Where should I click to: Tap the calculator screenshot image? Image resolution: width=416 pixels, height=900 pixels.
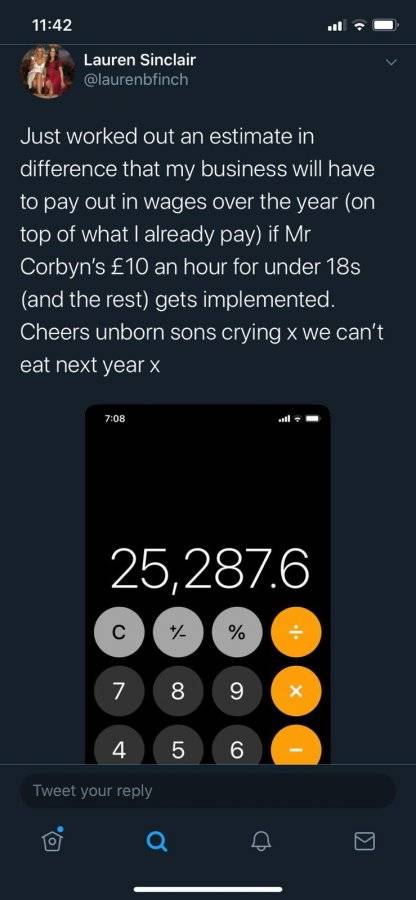208,584
